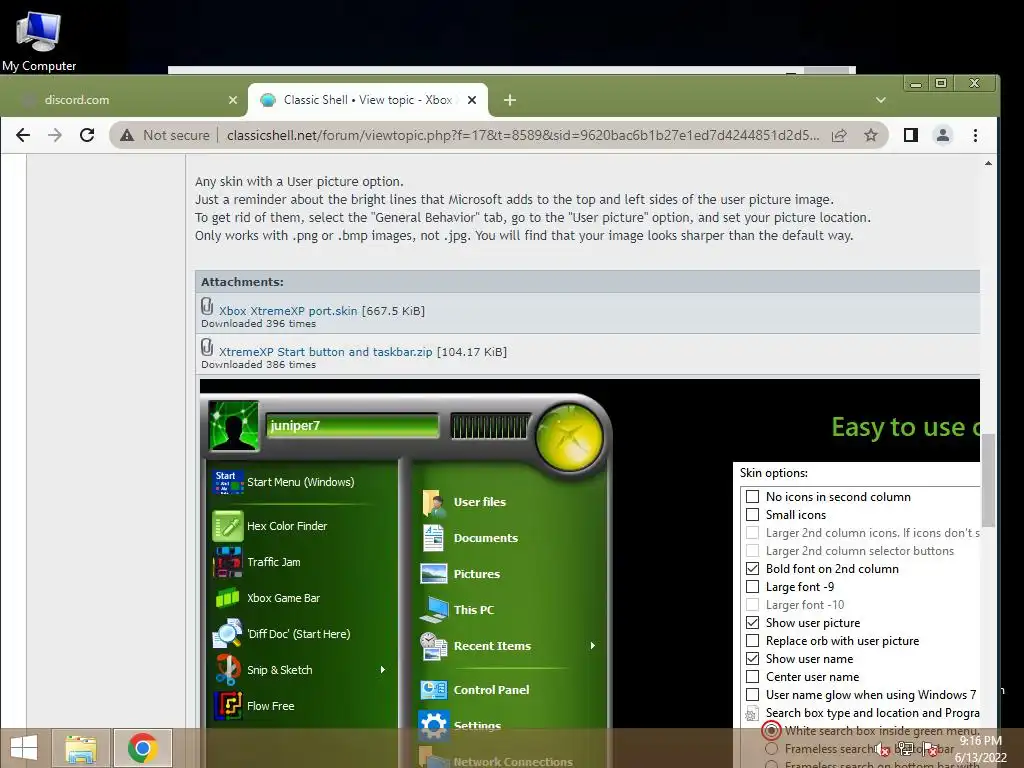Click Flow Free icon in image
Screen dimensions: 1024x768
tap(227, 705)
